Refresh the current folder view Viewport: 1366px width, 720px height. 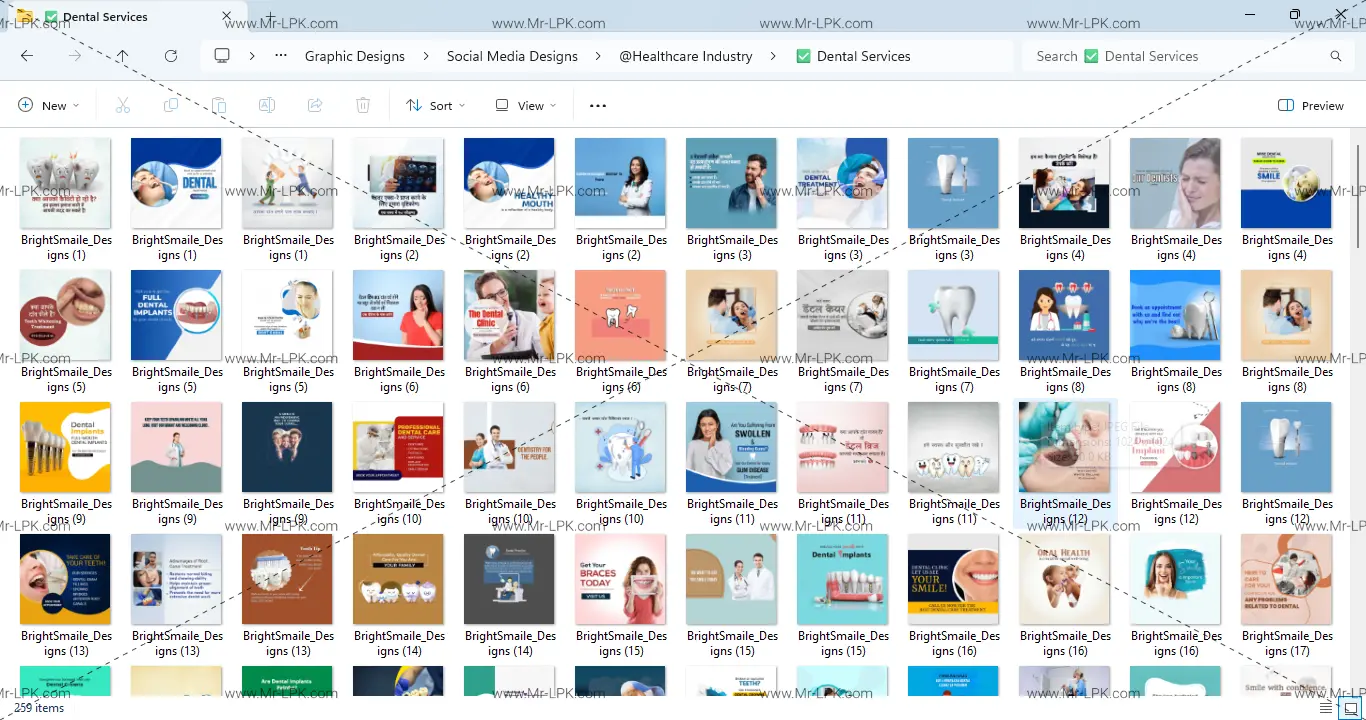pos(171,56)
